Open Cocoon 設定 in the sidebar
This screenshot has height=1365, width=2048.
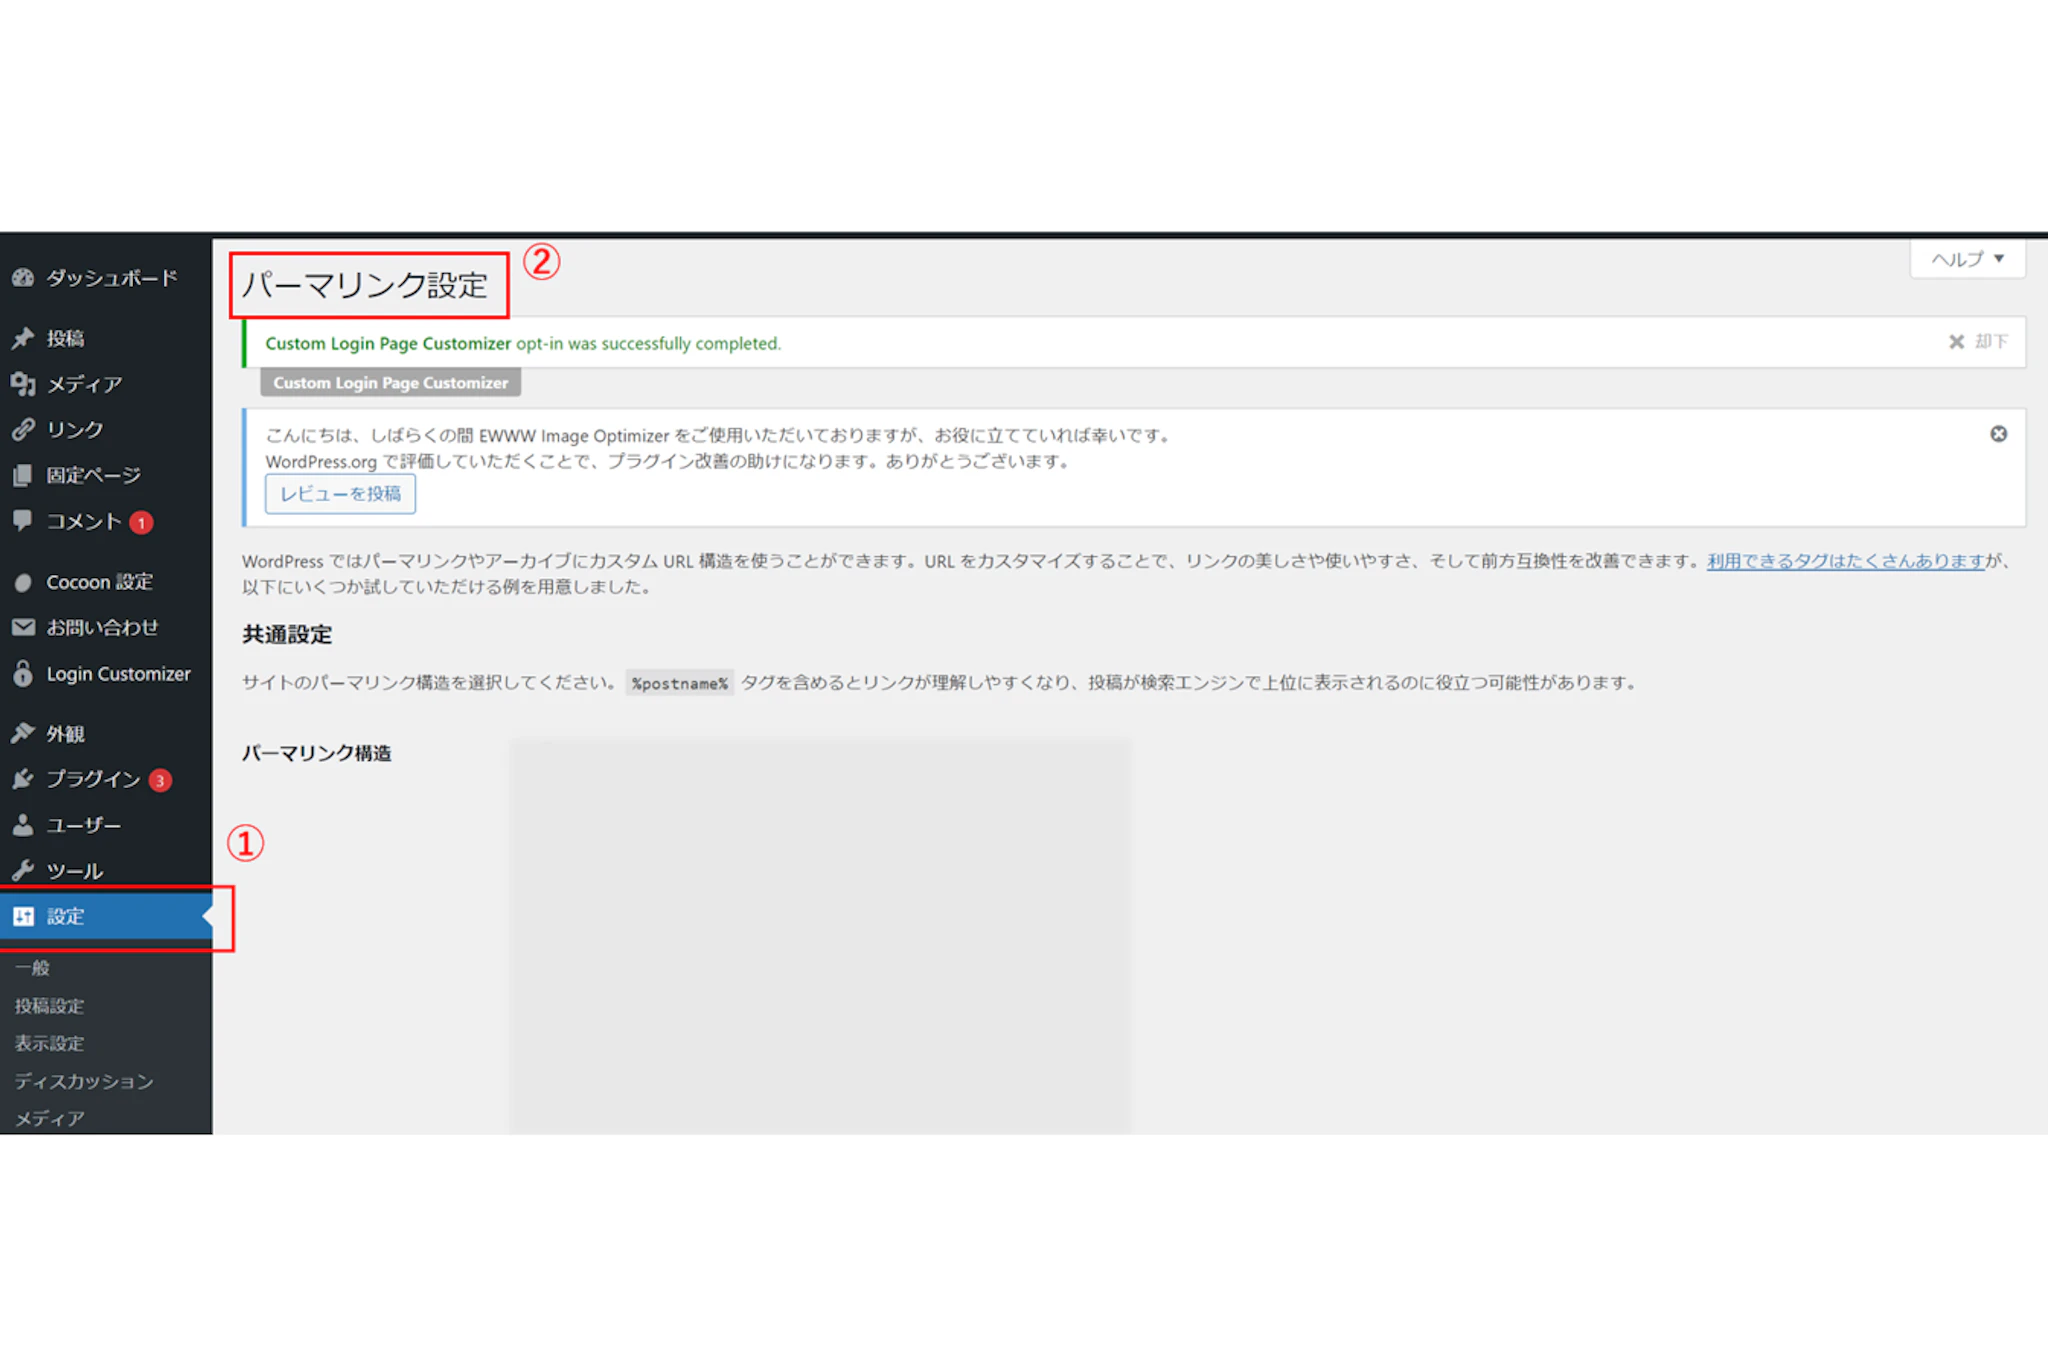click(99, 582)
